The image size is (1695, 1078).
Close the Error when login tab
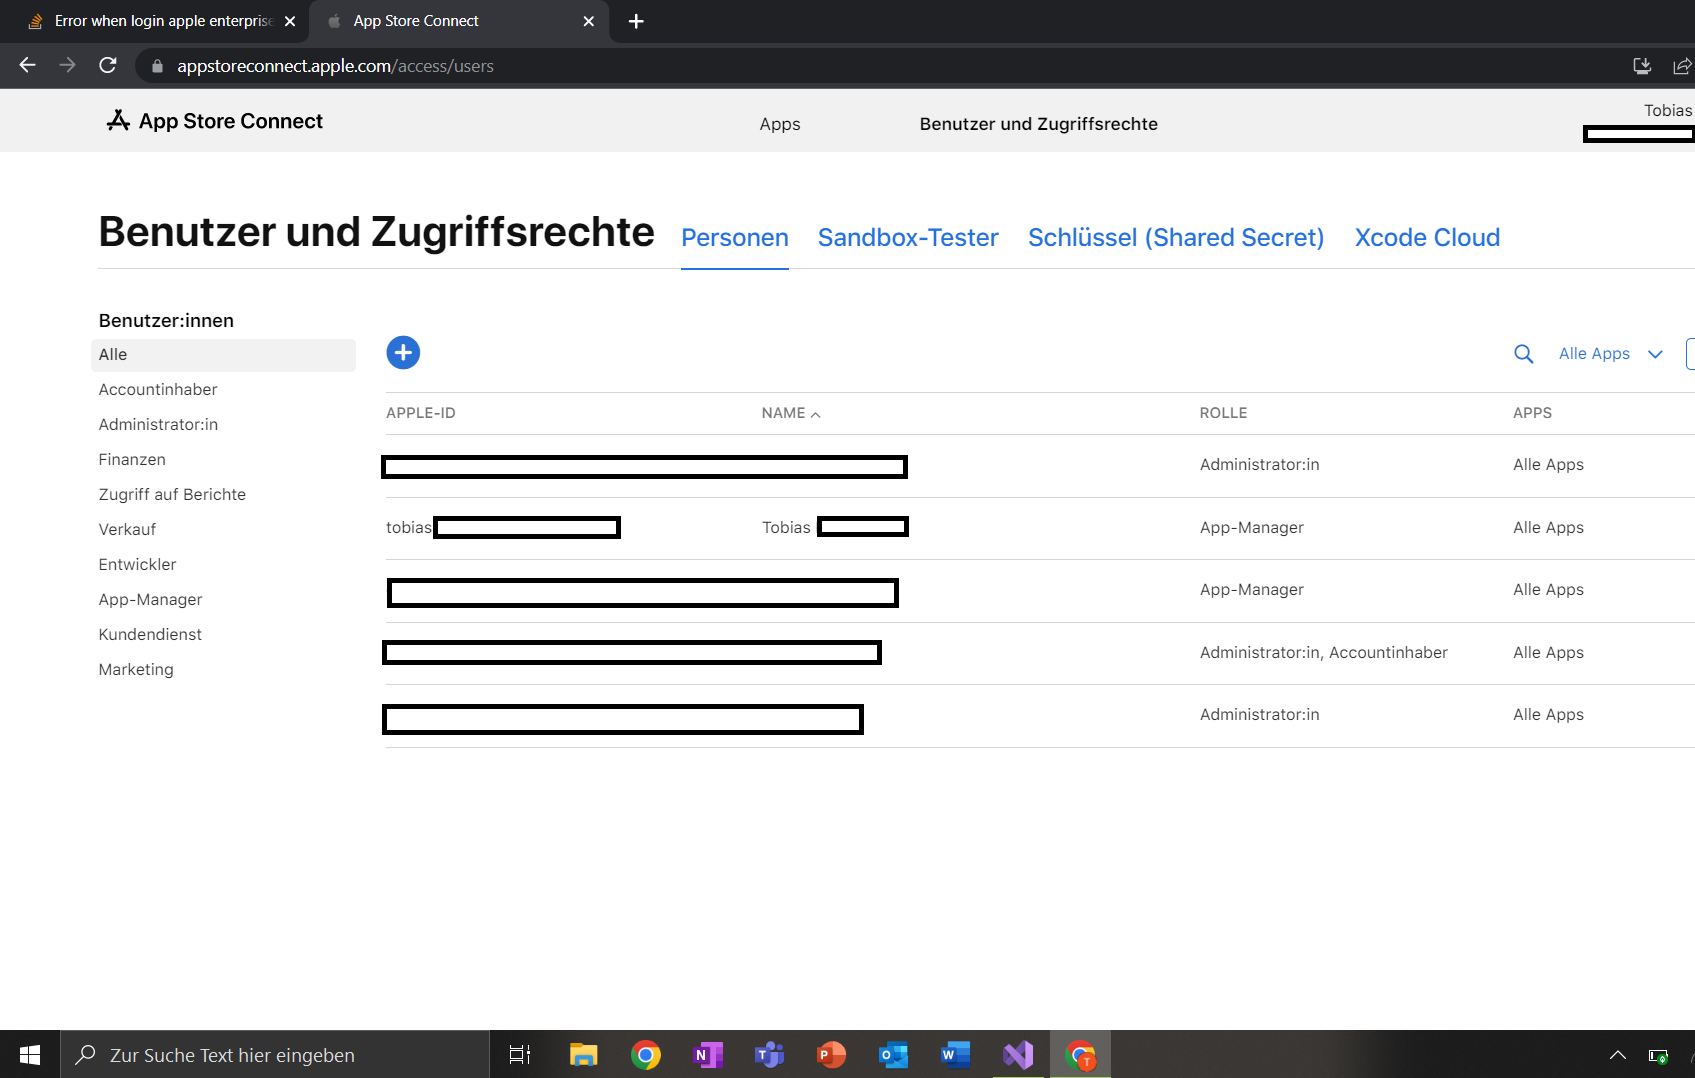point(290,21)
